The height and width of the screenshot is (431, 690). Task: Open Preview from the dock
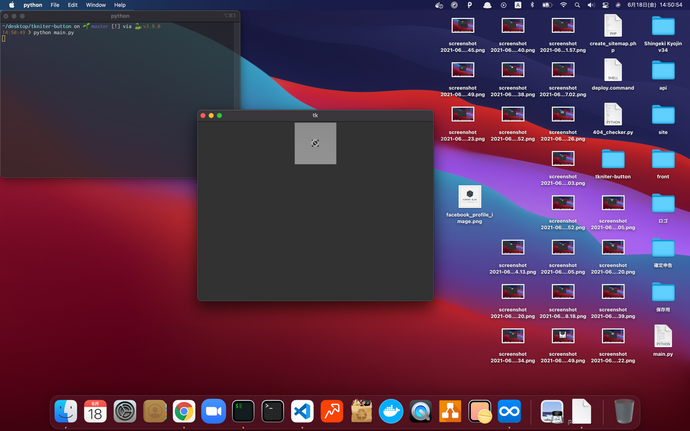(552, 411)
